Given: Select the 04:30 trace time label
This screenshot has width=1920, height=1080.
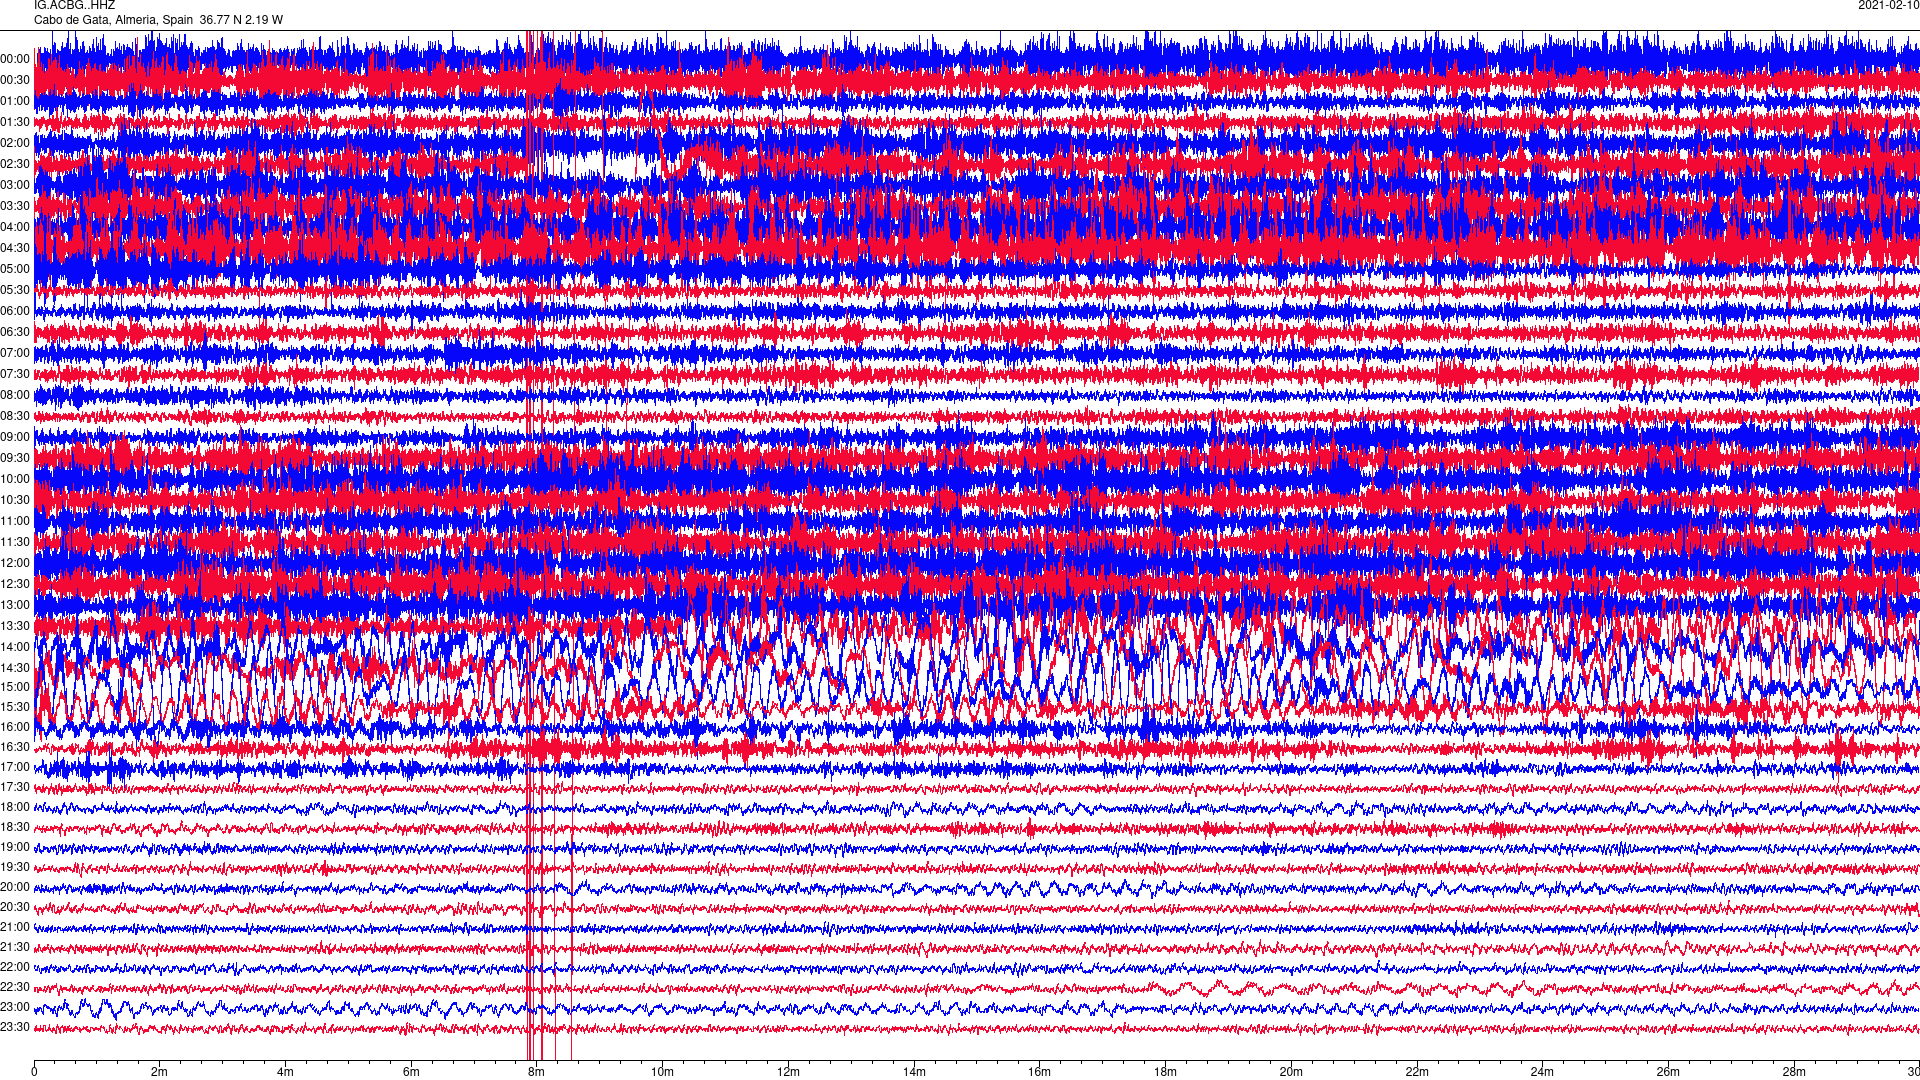Looking at the screenshot, I should [x=15, y=248].
